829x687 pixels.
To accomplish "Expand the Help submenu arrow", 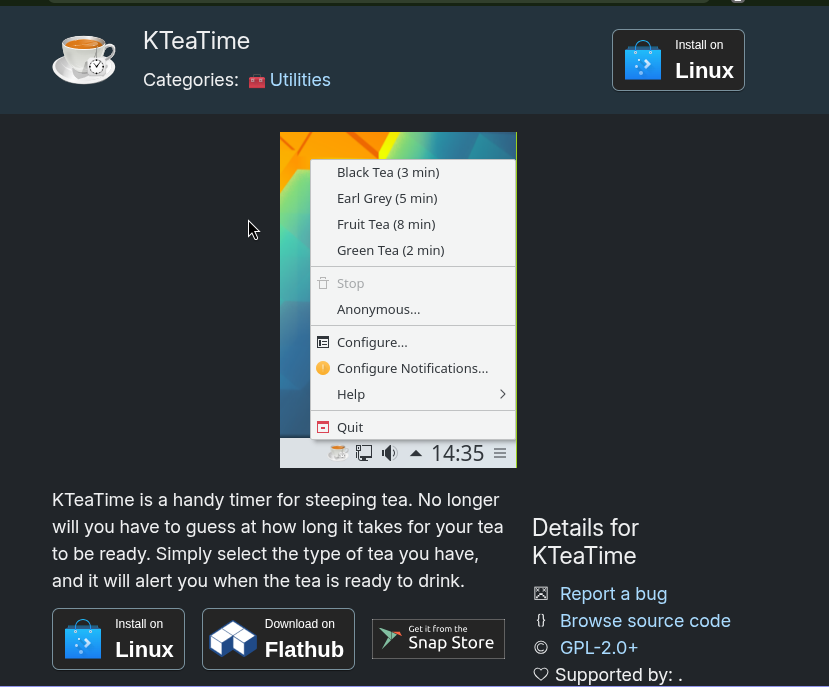I will (x=502, y=394).
